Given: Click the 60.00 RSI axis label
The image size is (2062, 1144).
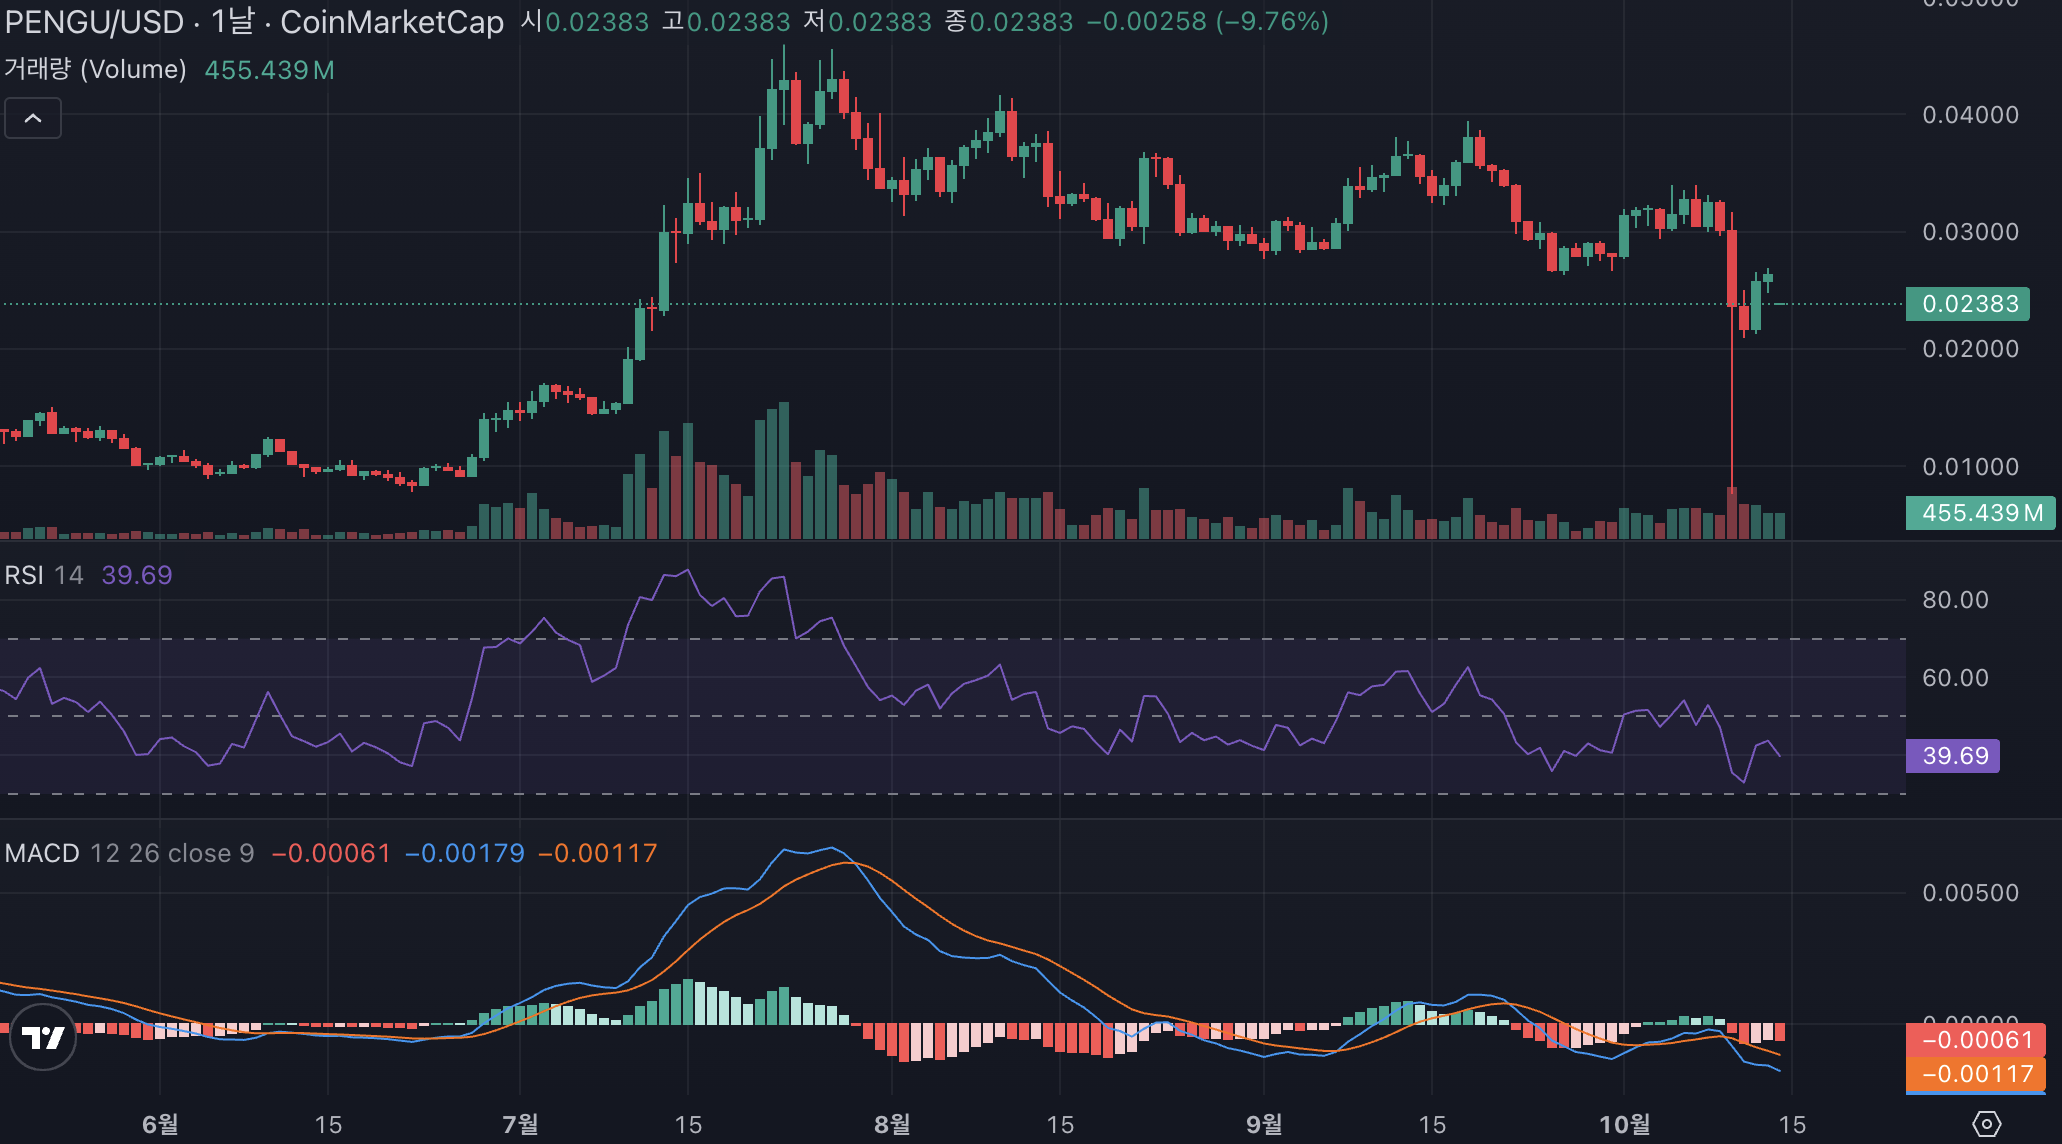Looking at the screenshot, I should pos(1956,678).
